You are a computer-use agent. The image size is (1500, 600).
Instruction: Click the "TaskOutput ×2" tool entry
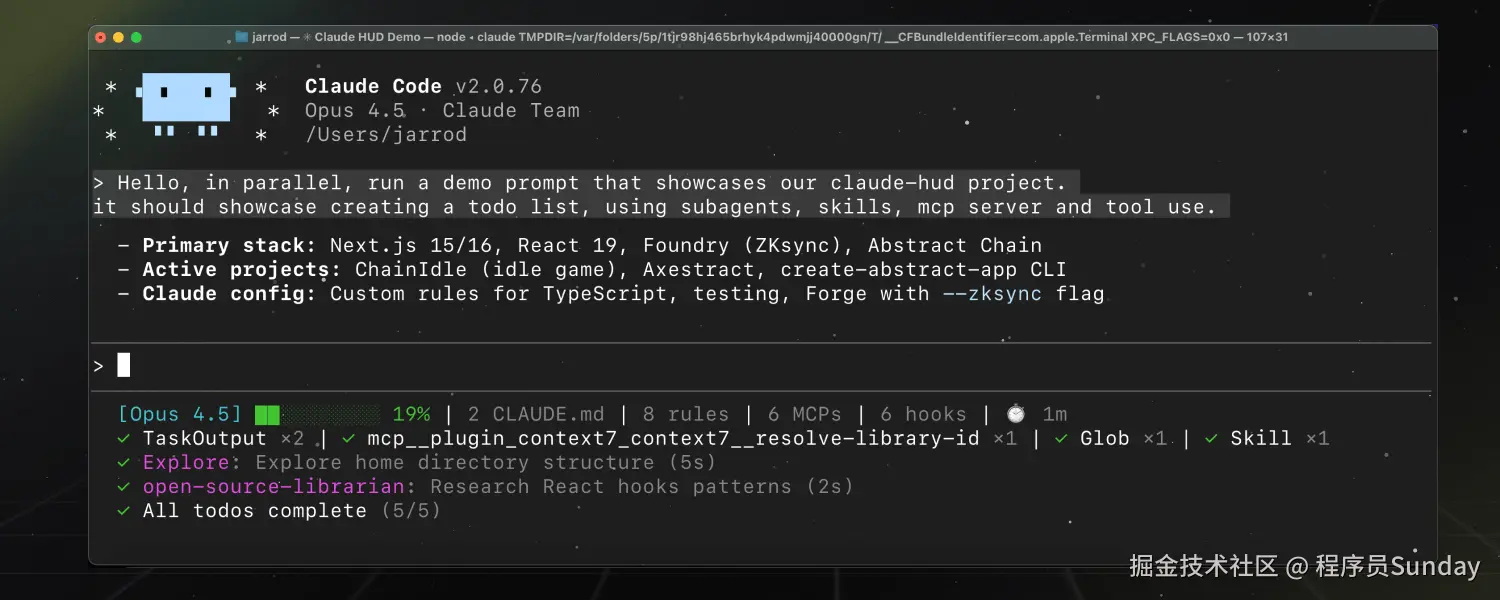pyautogui.click(x=223, y=438)
